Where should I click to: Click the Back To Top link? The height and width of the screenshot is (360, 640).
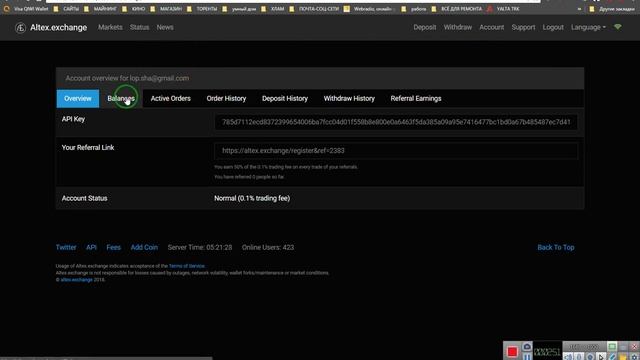(556, 247)
